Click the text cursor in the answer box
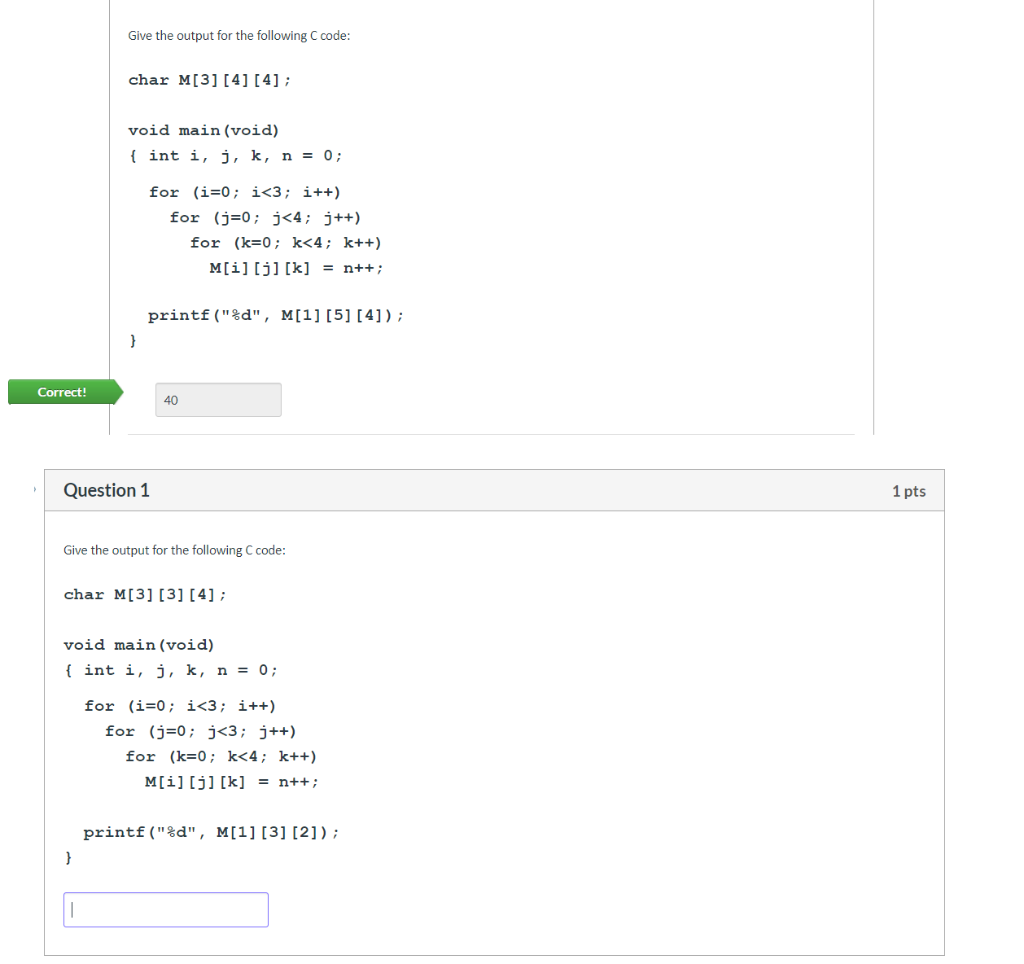 pyautogui.click(x=71, y=909)
